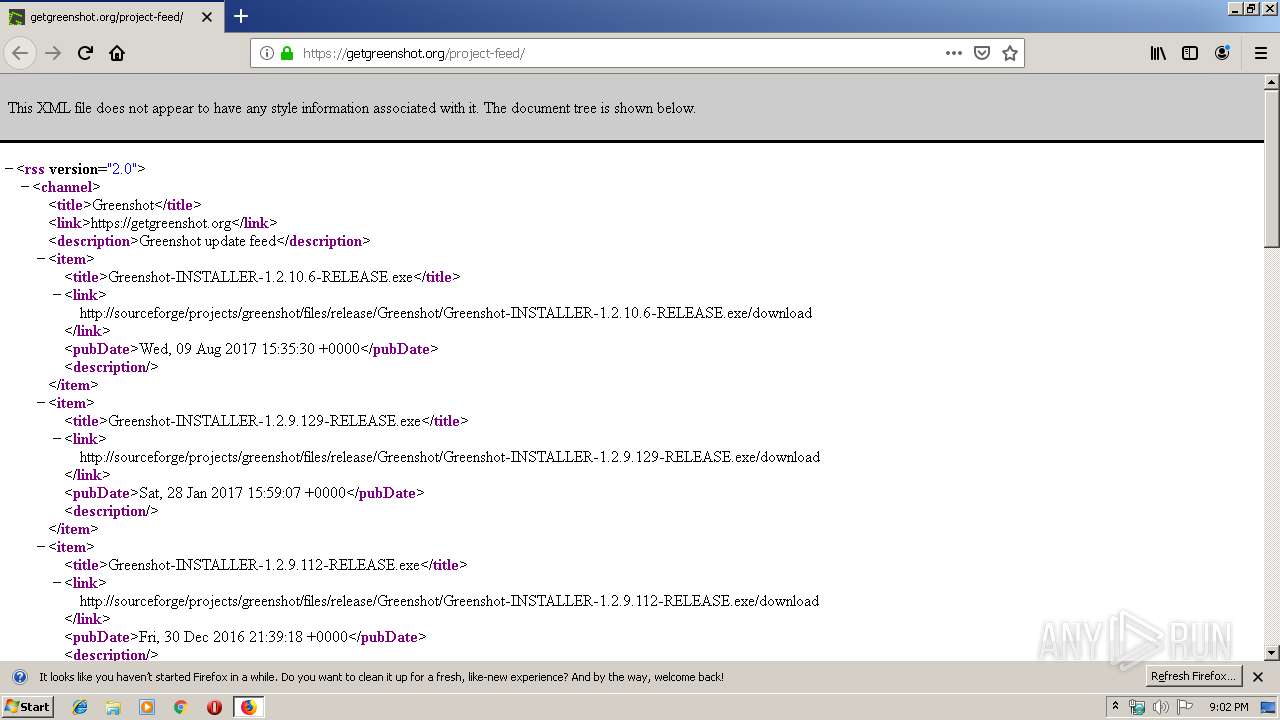
Task: Save page to Pocket
Action: (x=982, y=53)
